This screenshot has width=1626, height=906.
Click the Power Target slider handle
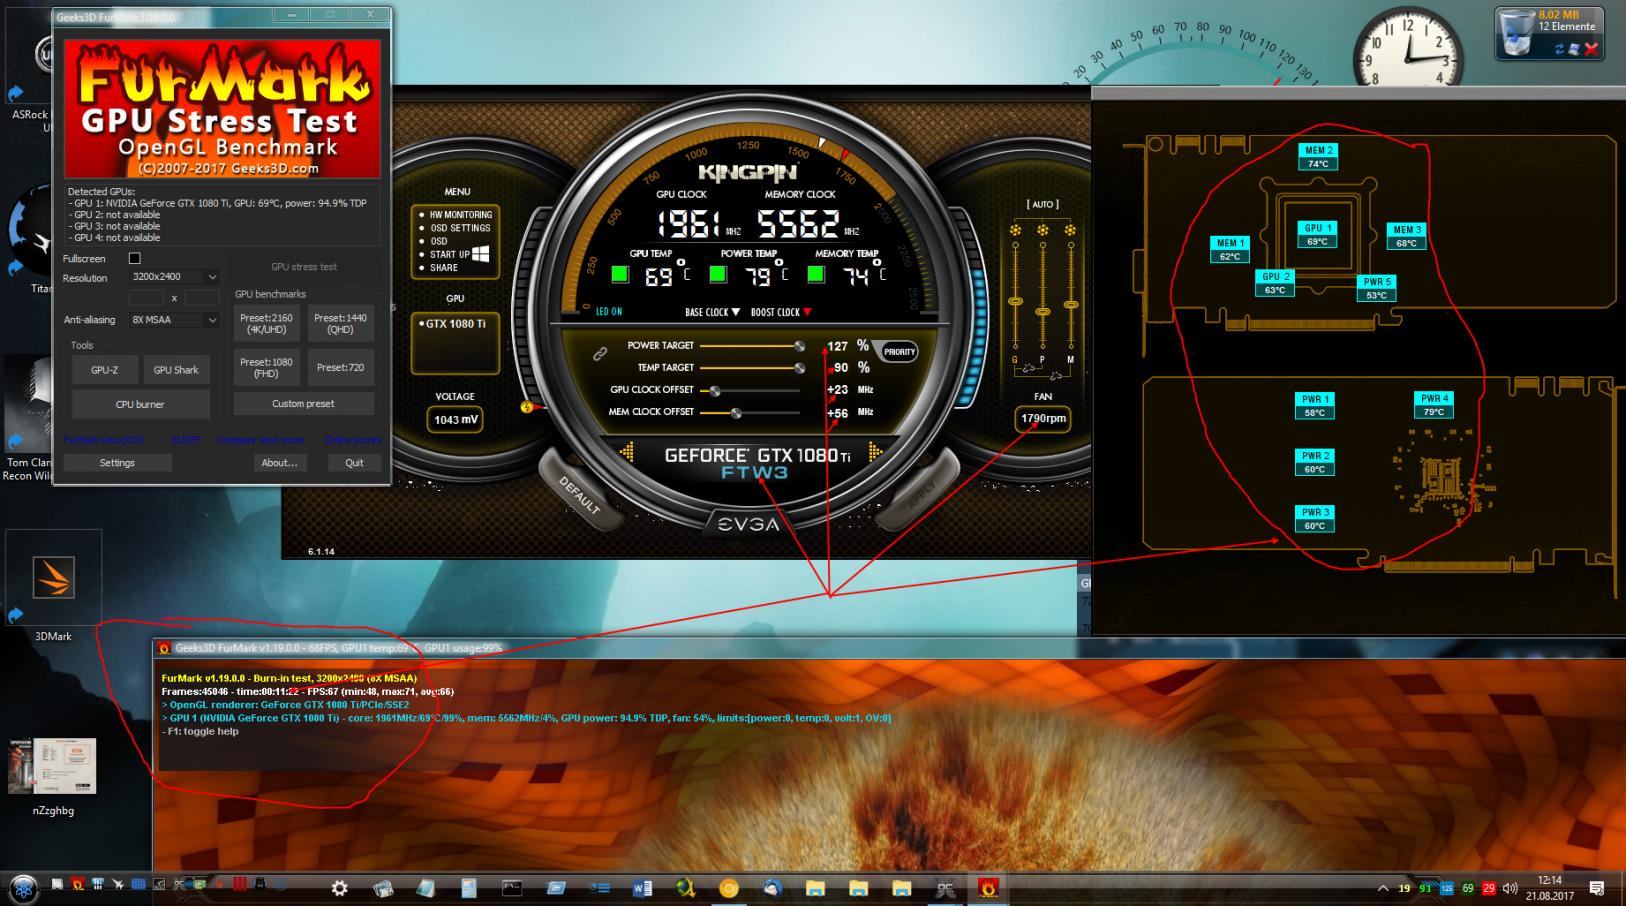click(799, 346)
